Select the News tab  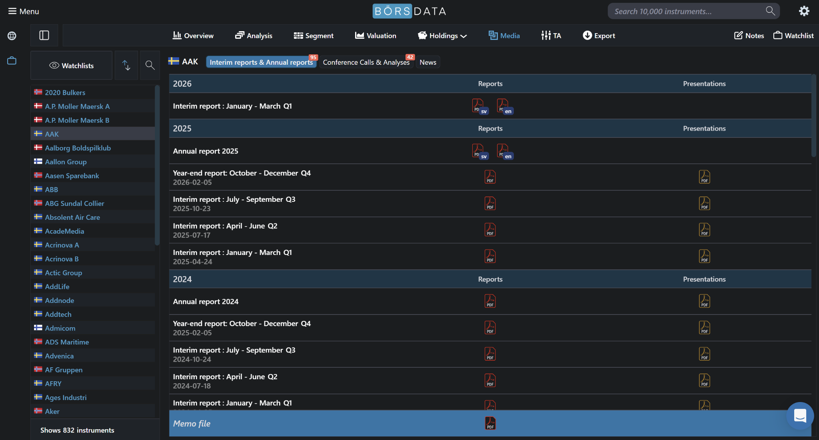click(x=428, y=62)
